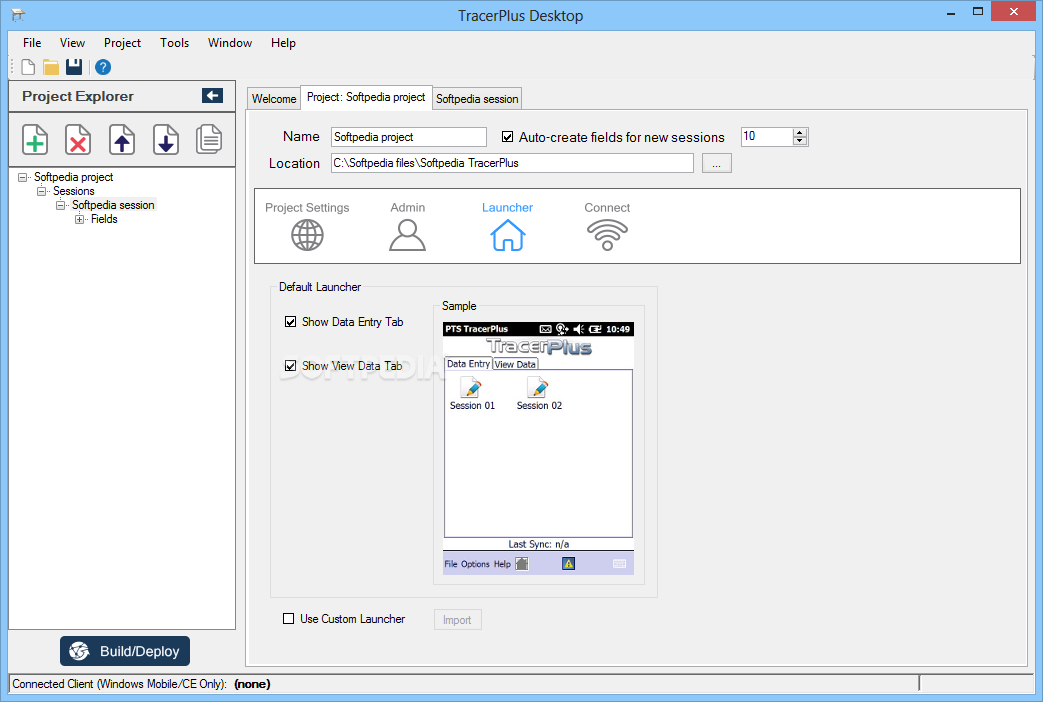
Task: Collapse the Softpedia session node
Action: [61, 205]
